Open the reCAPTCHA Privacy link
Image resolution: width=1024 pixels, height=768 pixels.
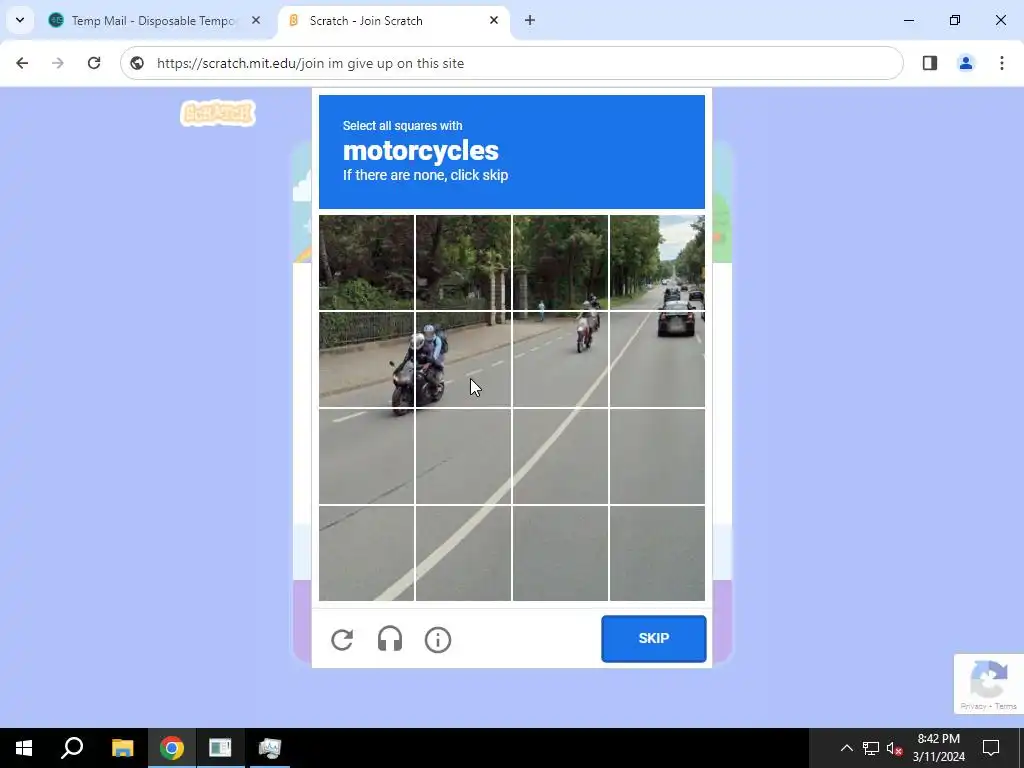(x=973, y=707)
